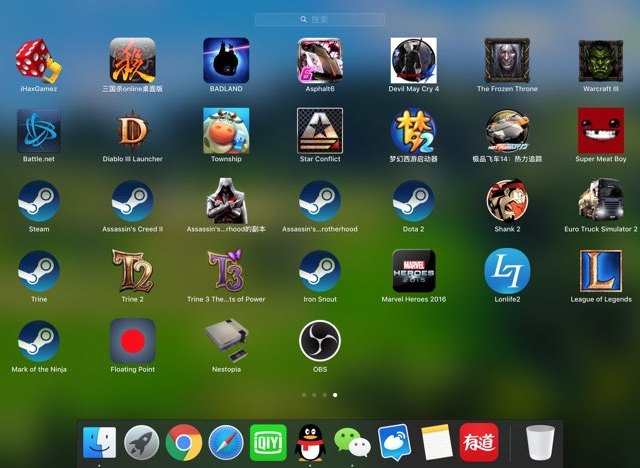Open the OBS recording app
The height and width of the screenshot is (468, 640).
click(320, 341)
